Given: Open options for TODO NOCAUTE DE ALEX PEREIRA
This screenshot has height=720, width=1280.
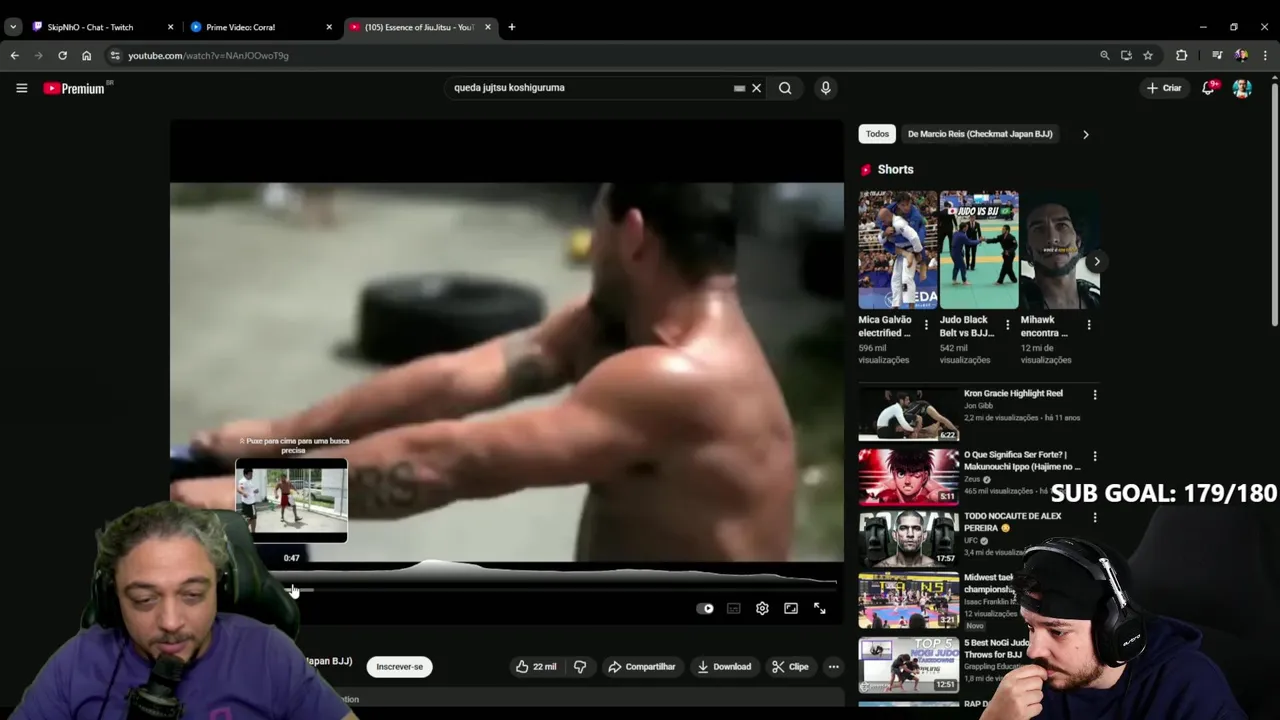Looking at the screenshot, I should 1094,518.
